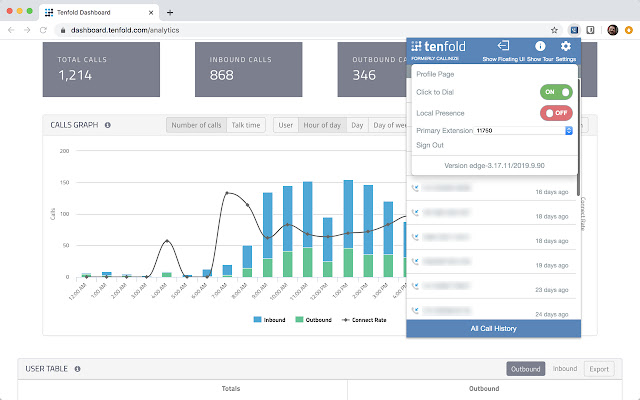
Task: Select the Number of calls tab
Action: click(196, 125)
